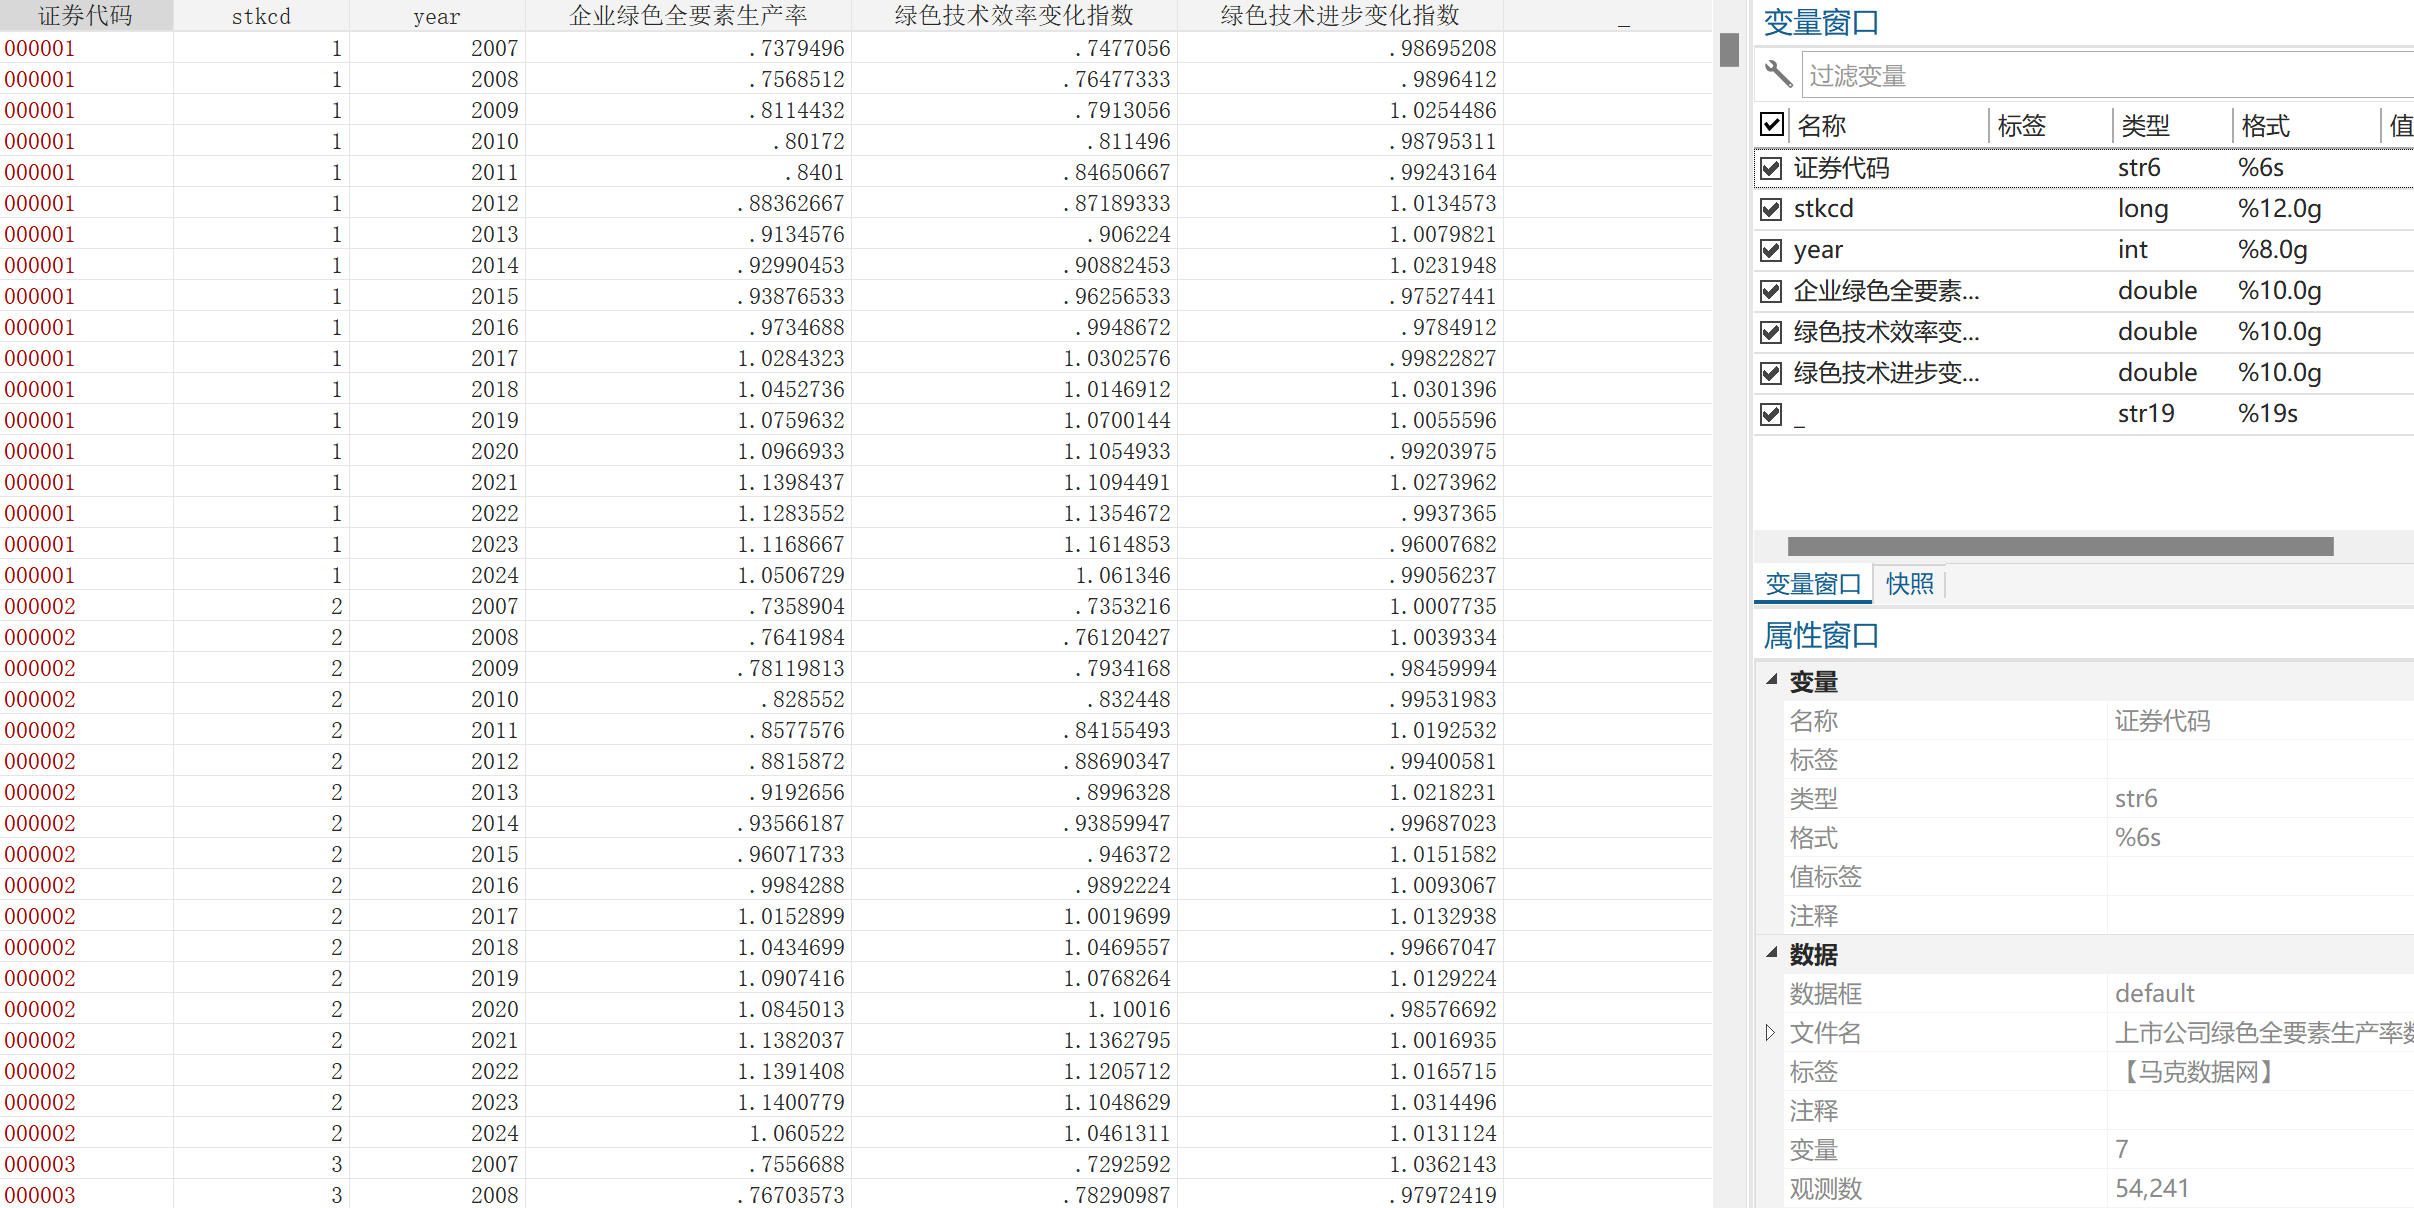Click the 类型 column header in variables list
The width and height of the screenshot is (2414, 1208).
pyautogui.click(x=2146, y=126)
